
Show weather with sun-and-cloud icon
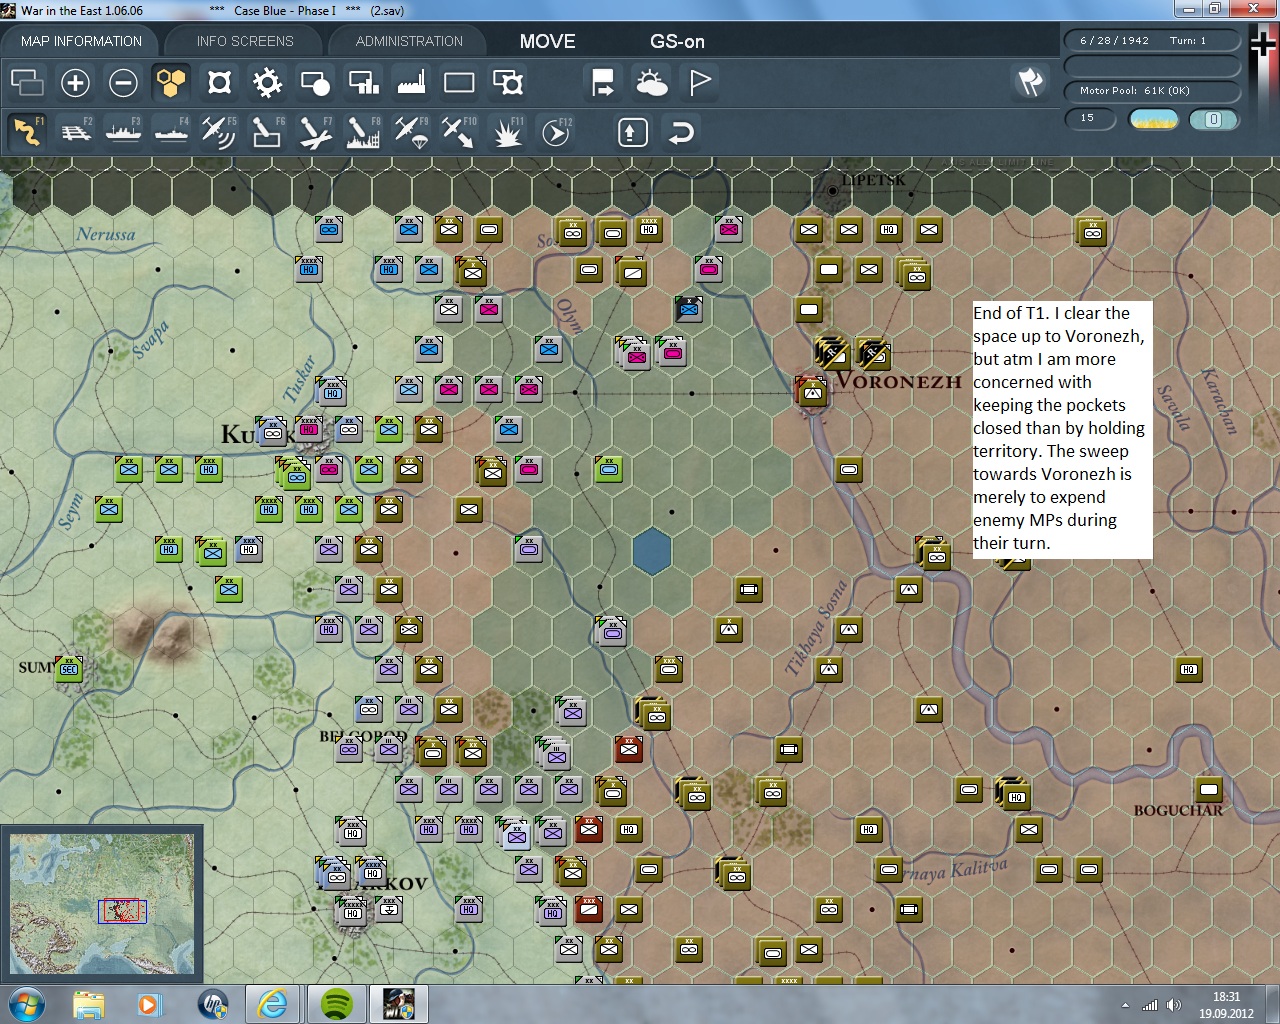click(651, 82)
